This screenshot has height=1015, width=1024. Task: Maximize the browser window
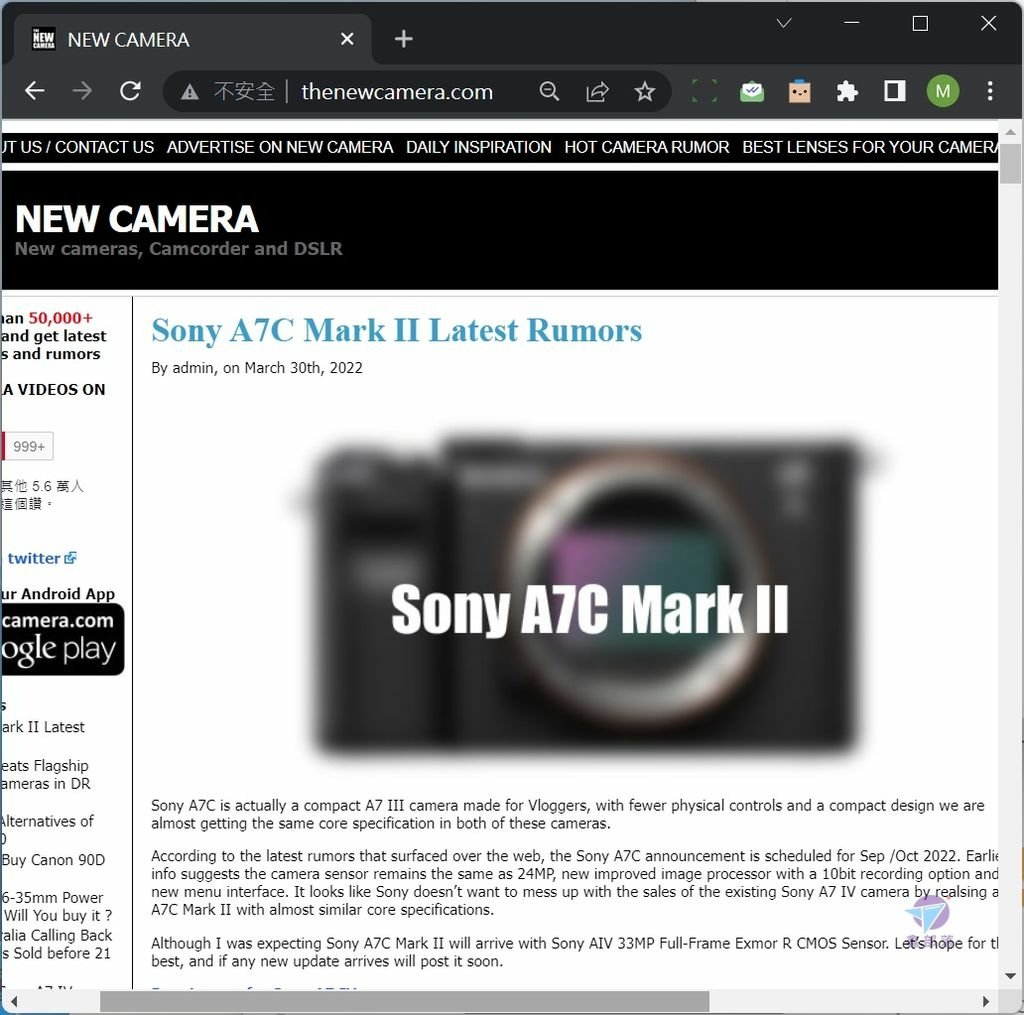point(920,24)
